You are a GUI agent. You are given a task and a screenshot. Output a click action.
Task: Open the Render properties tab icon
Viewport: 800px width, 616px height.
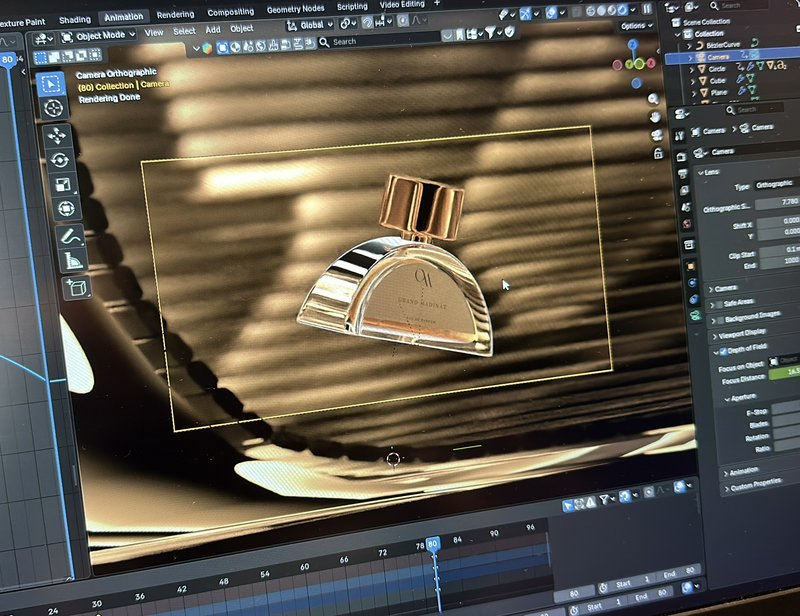(x=681, y=157)
